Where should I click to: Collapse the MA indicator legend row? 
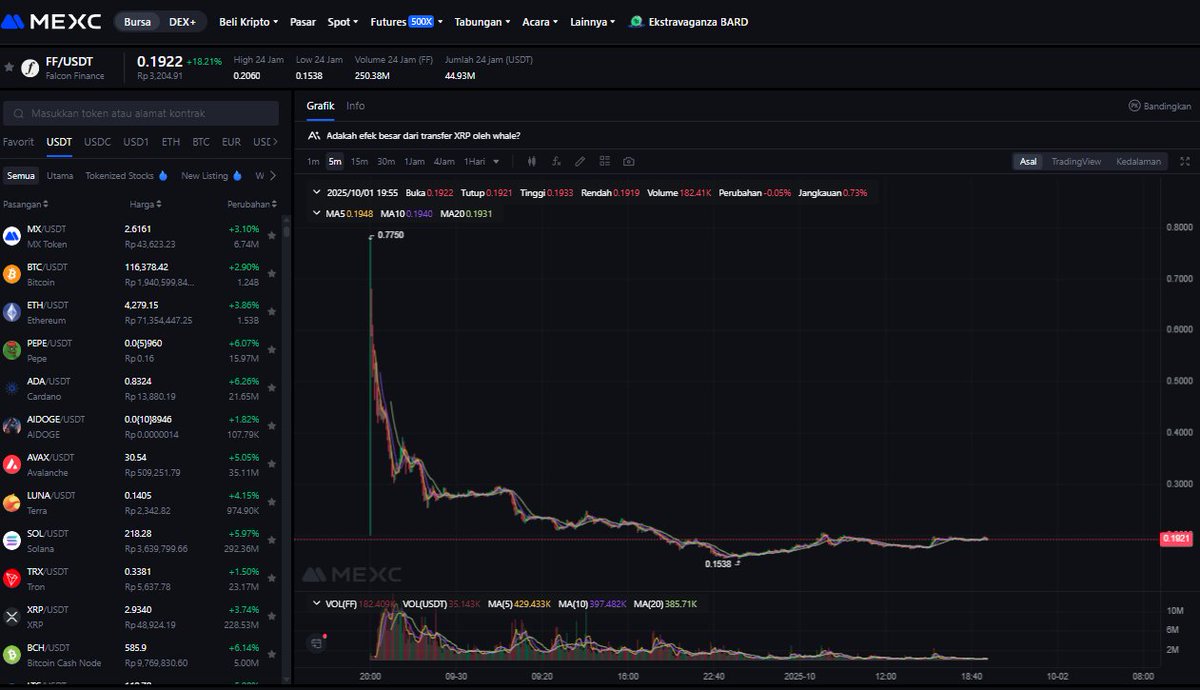[x=317, y=213]
